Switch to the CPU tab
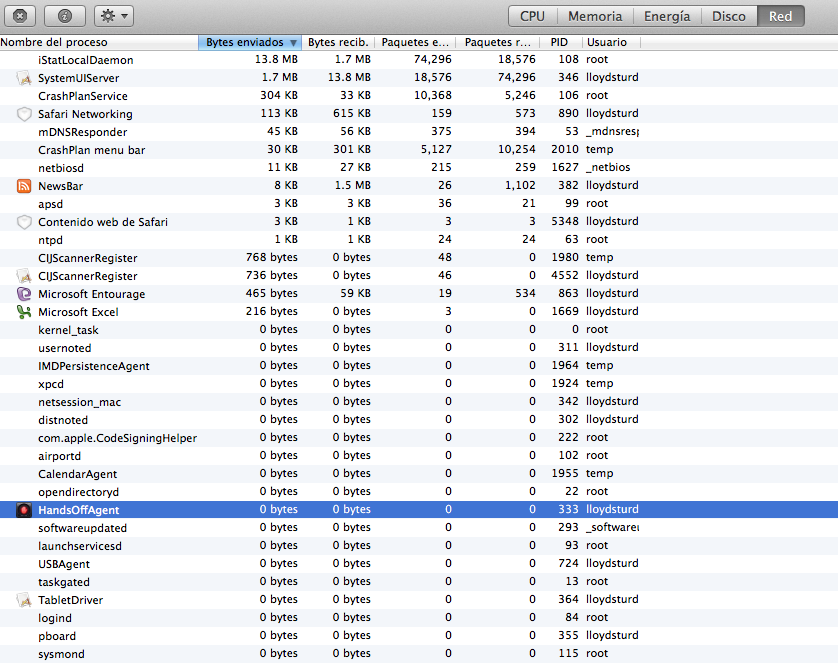 [532, 16]
